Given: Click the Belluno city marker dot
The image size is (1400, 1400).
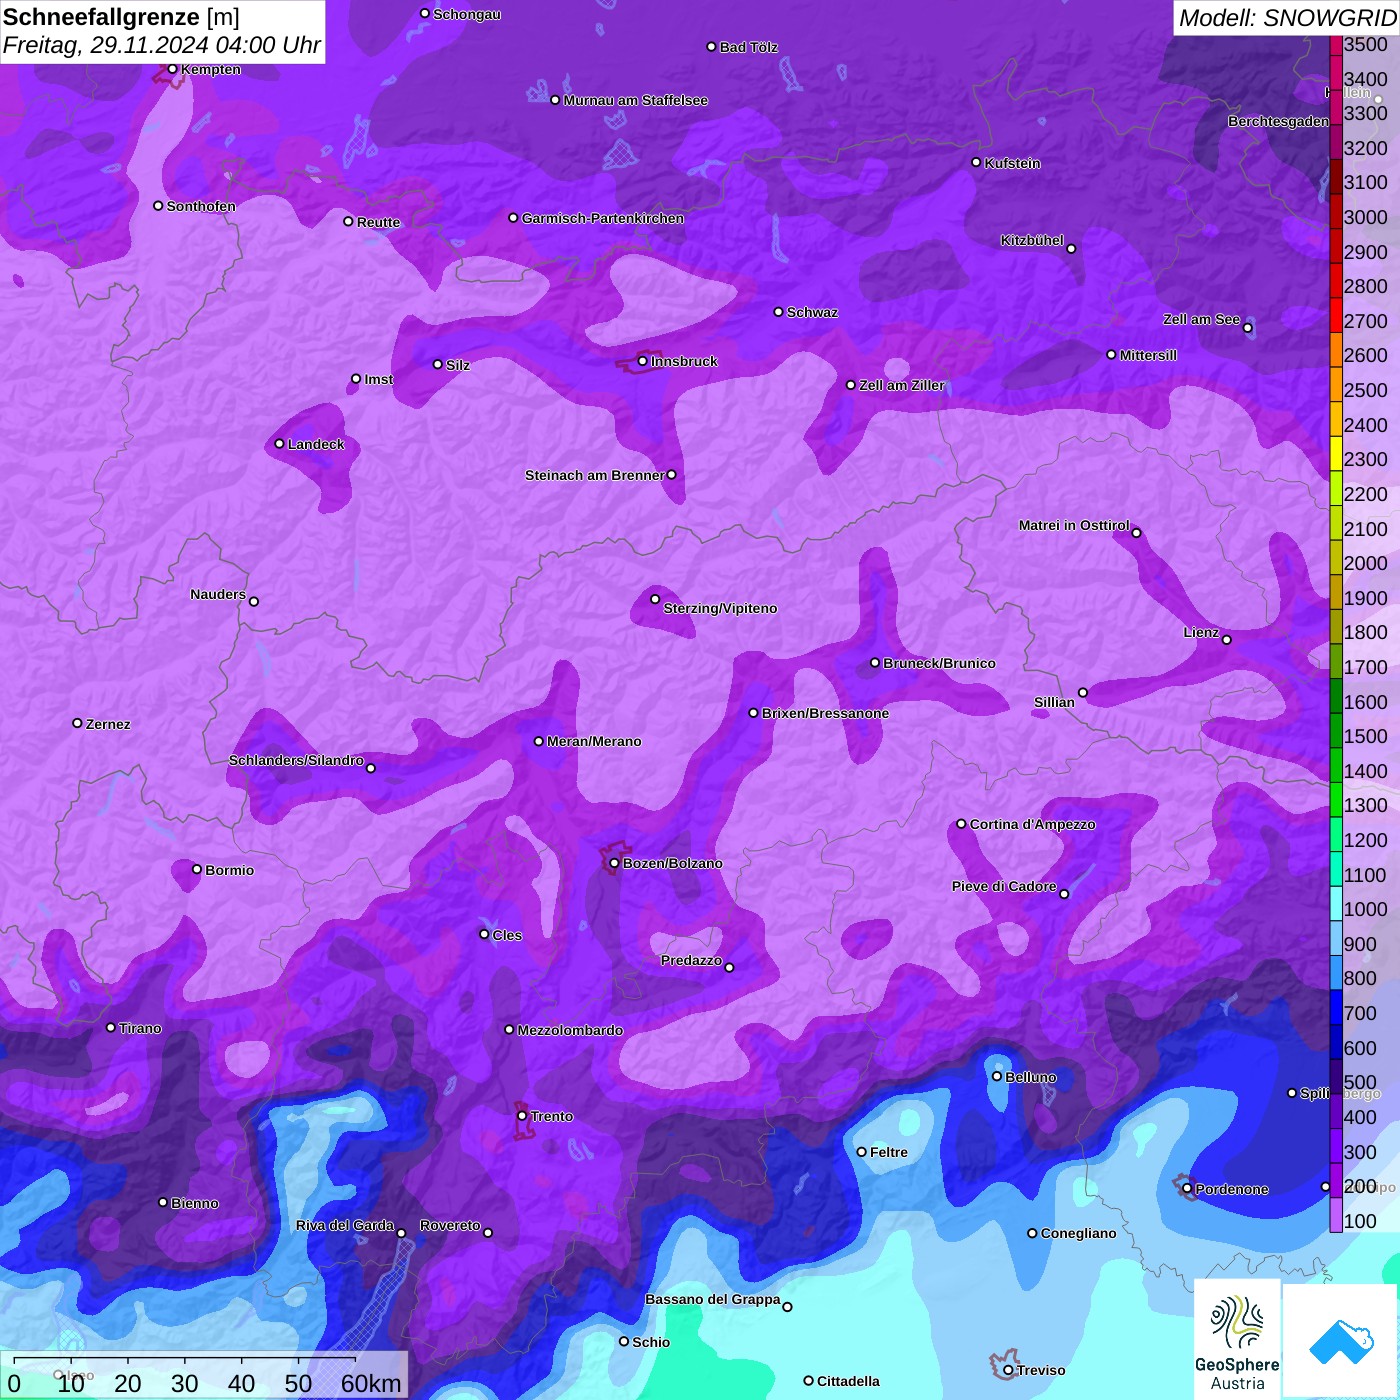Looking at the screenshot, I should coord(996,1076).
